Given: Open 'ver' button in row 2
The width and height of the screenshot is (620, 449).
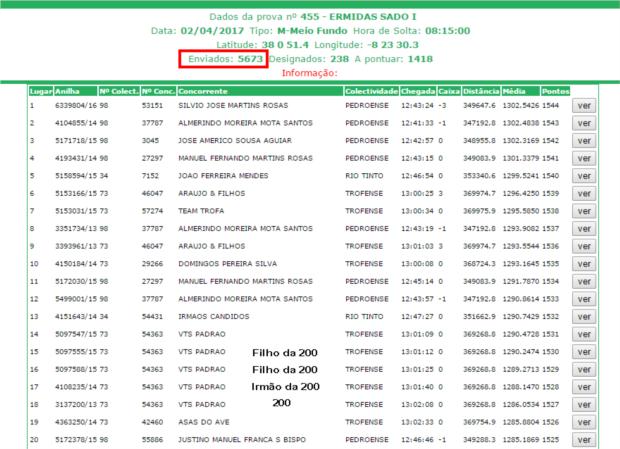Looking at the screenshot, I should click(585, 121).
